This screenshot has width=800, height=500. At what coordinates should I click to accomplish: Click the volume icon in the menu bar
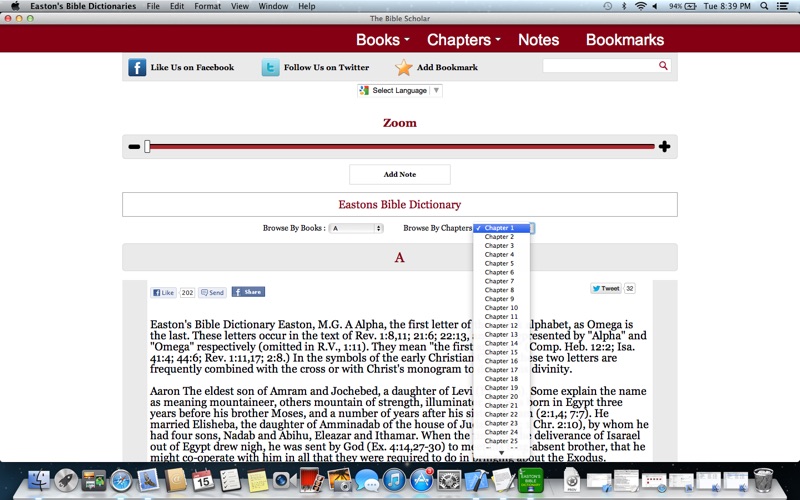tap(655, 6)
